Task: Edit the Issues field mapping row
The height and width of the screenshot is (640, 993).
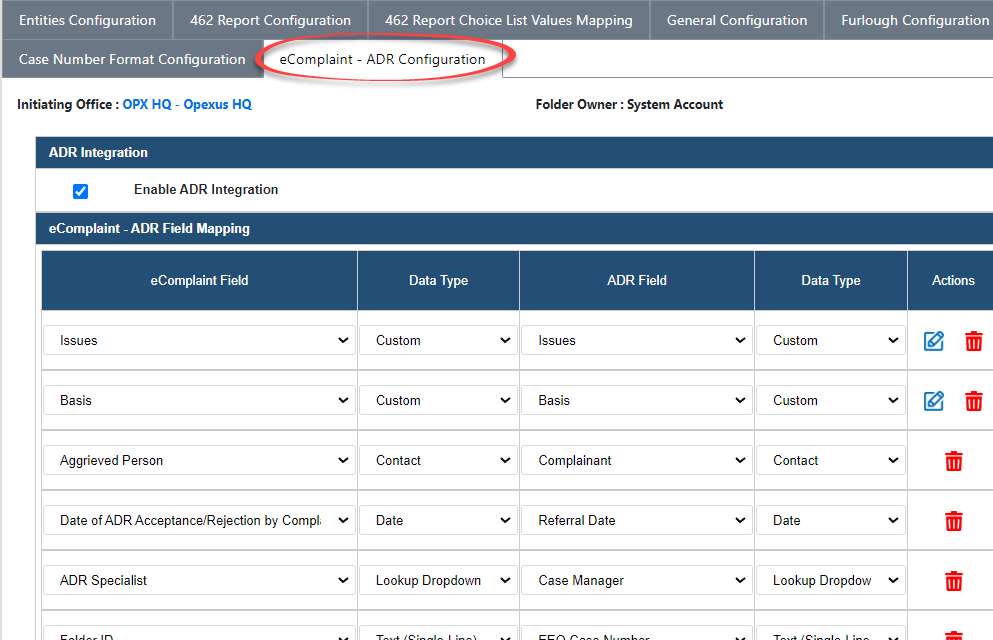Action: pyautogui.click(x=933, y=341)
